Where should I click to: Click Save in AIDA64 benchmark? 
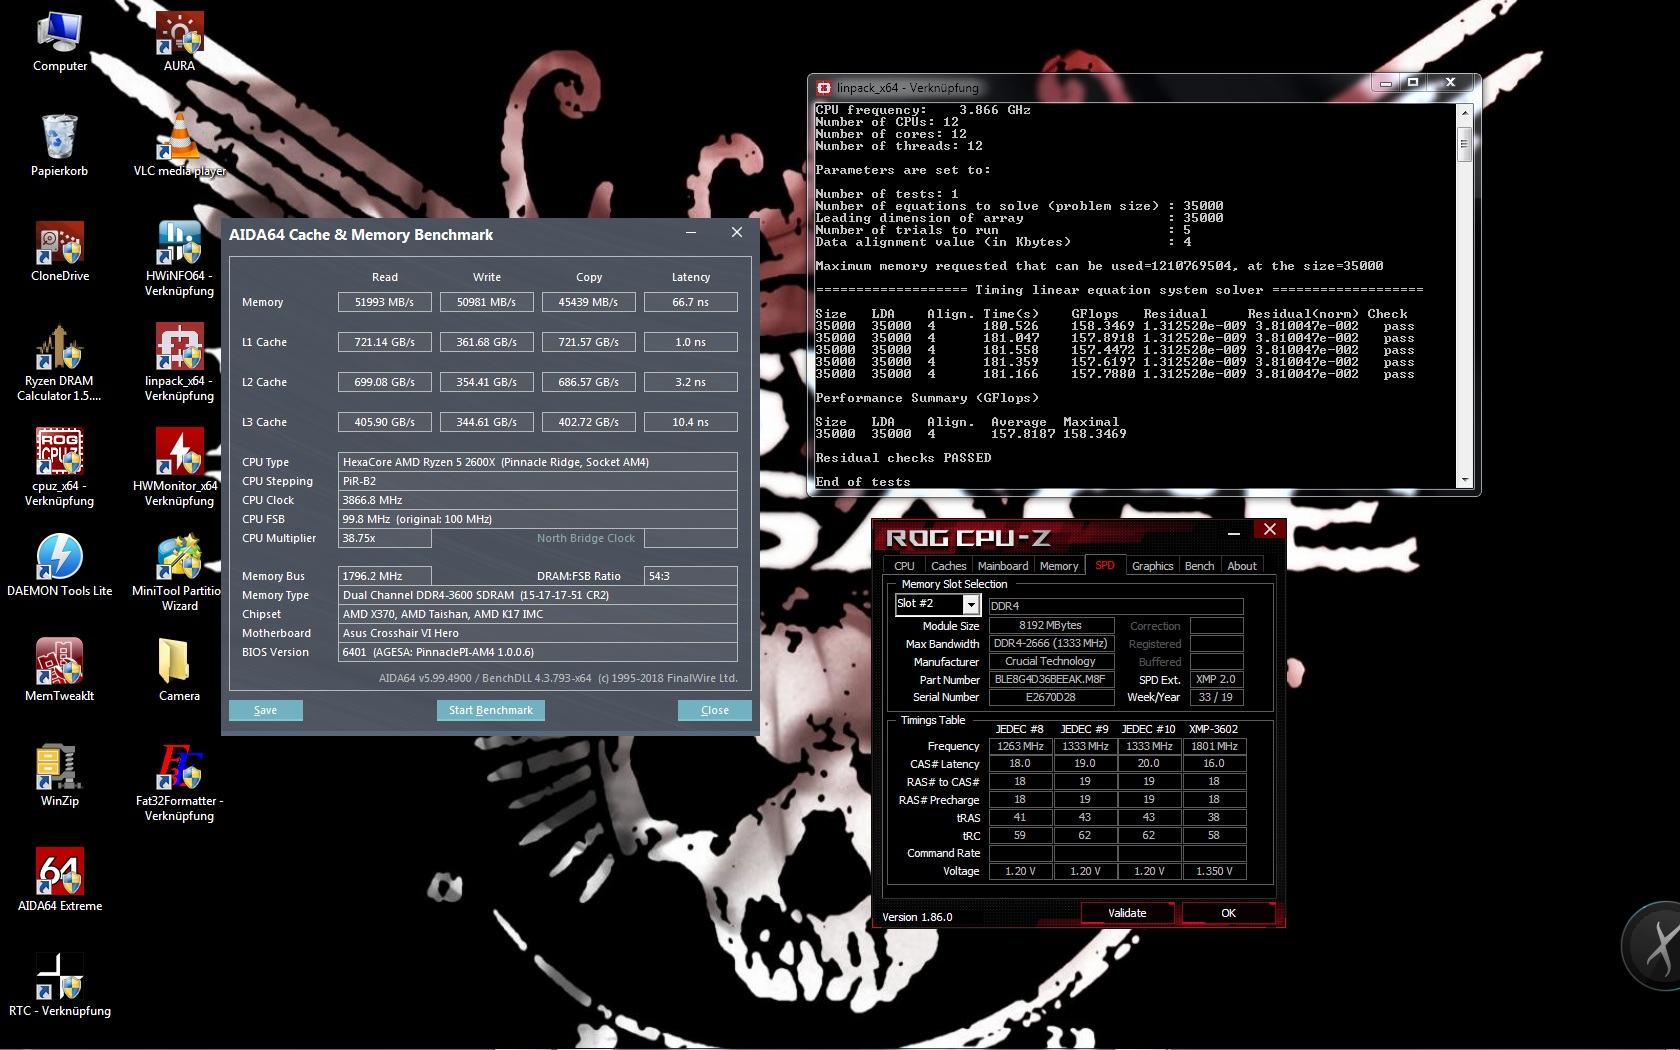[265, 710]
